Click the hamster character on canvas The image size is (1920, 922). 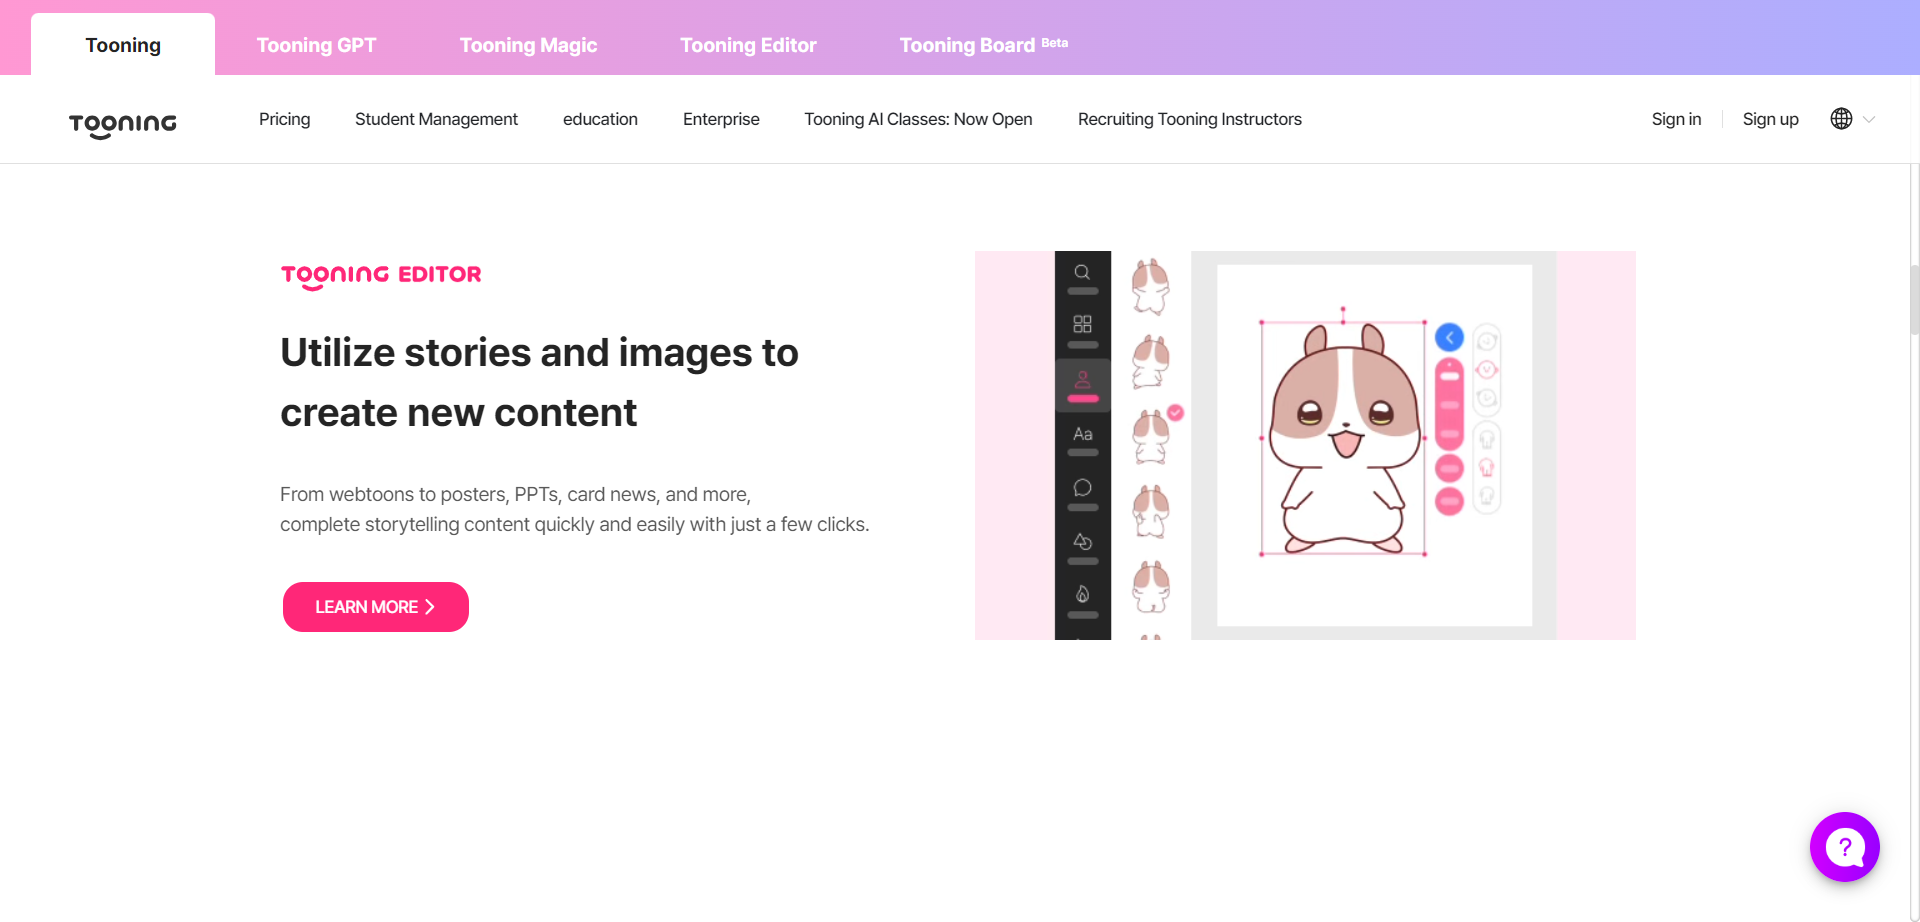pyautogui.click(x=1343, y=440)
